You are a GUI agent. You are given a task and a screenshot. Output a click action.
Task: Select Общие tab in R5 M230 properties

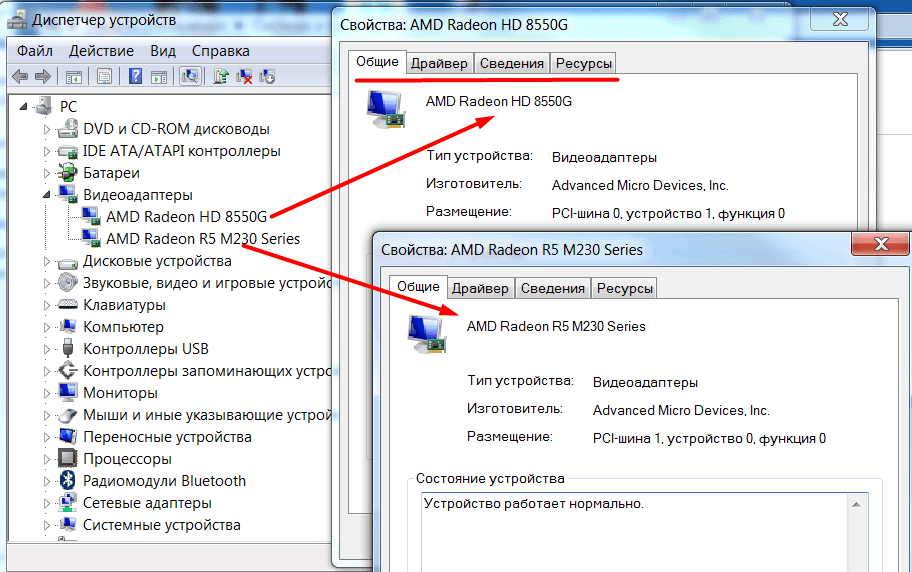pos(418,287)
